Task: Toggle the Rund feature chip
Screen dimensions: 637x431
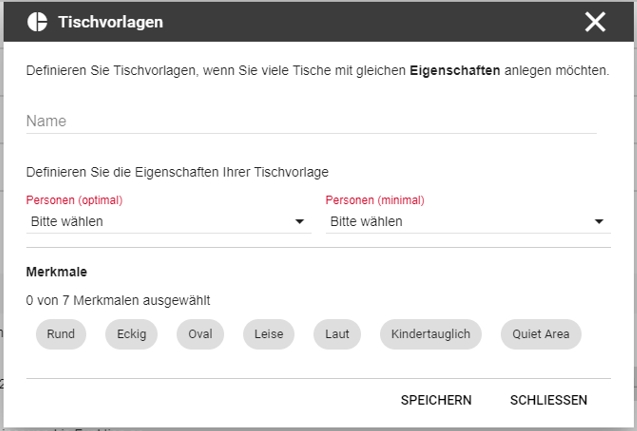Action: tap(61, 334)
